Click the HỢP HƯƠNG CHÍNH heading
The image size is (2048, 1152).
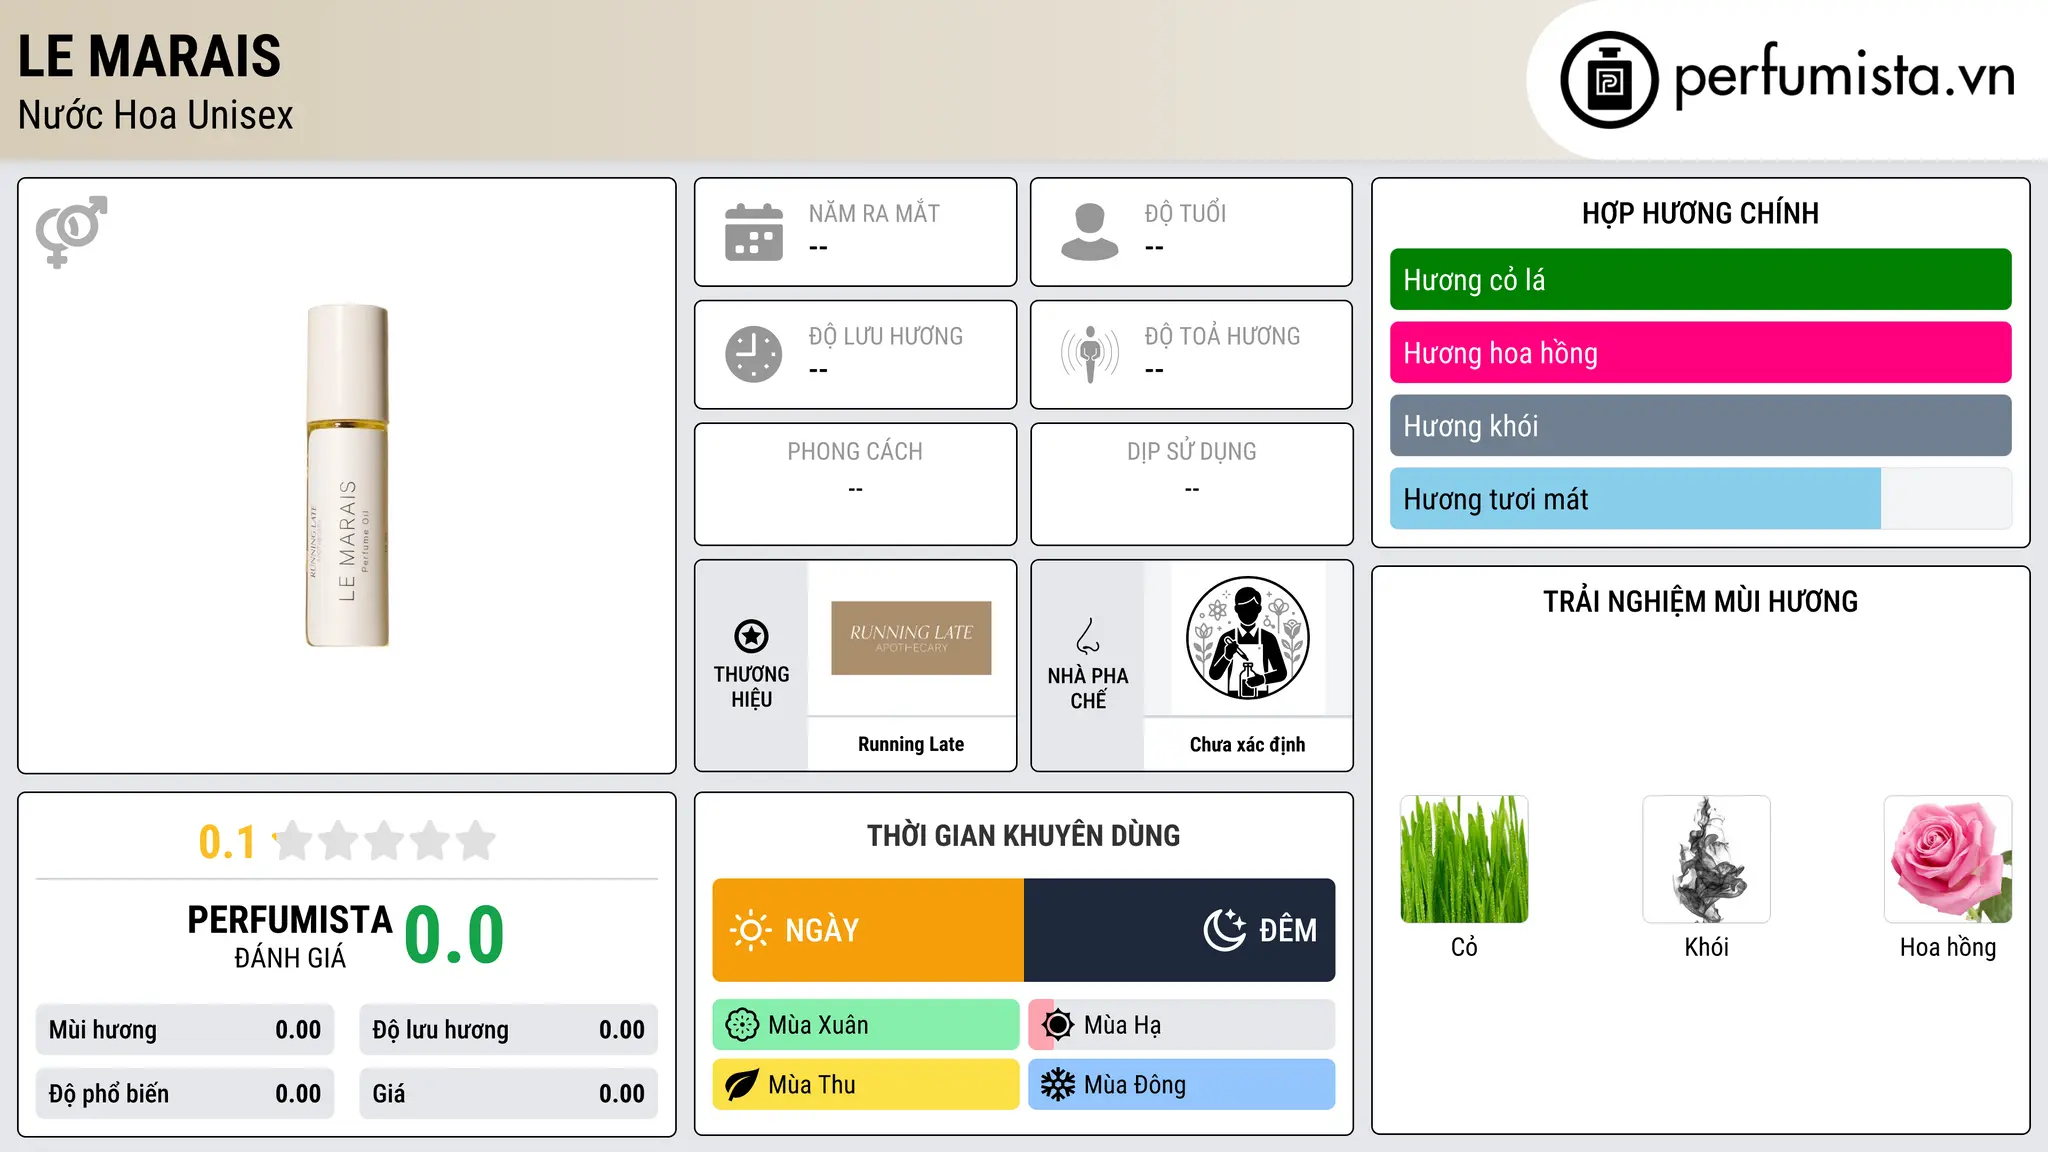coord(1701,213)
